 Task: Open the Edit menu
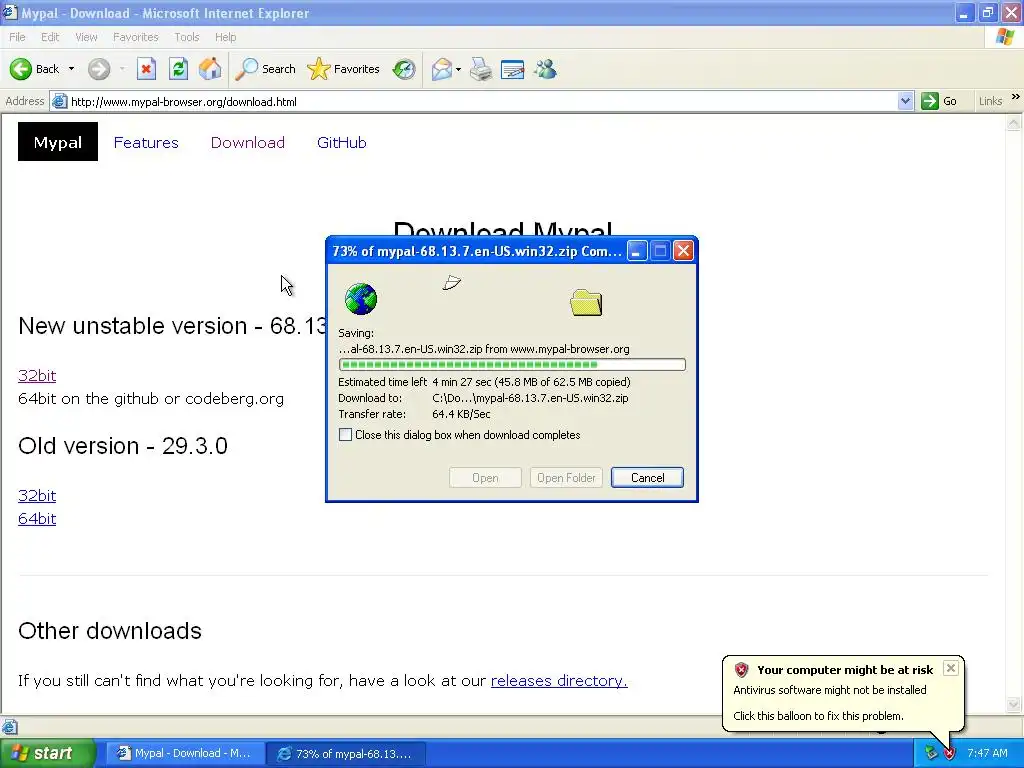[50, 37]
